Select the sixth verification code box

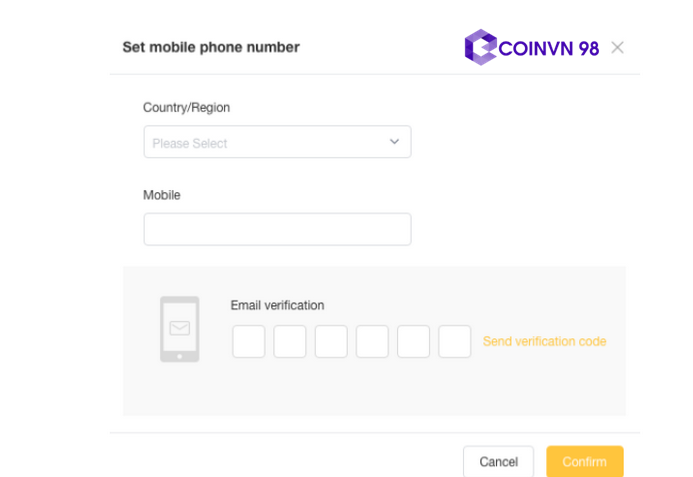click(x=454, y=341)
